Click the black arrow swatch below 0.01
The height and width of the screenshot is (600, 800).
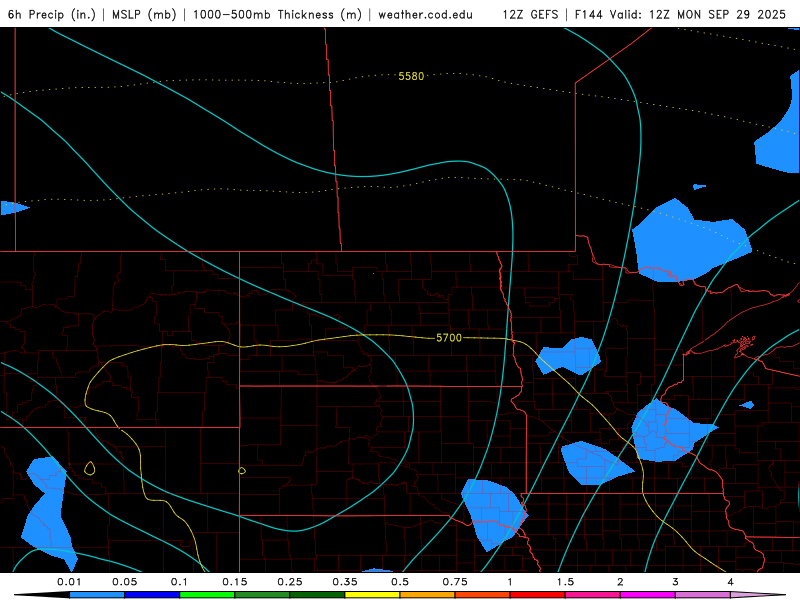pyautogui.click(x=42, y=595)
